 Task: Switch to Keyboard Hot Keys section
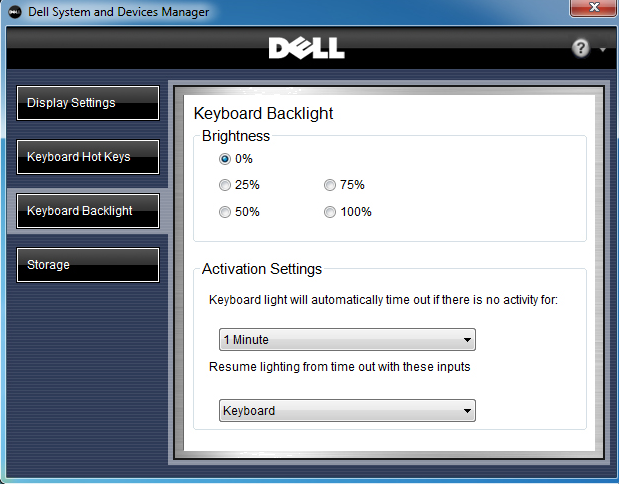(x=88, y=157)
